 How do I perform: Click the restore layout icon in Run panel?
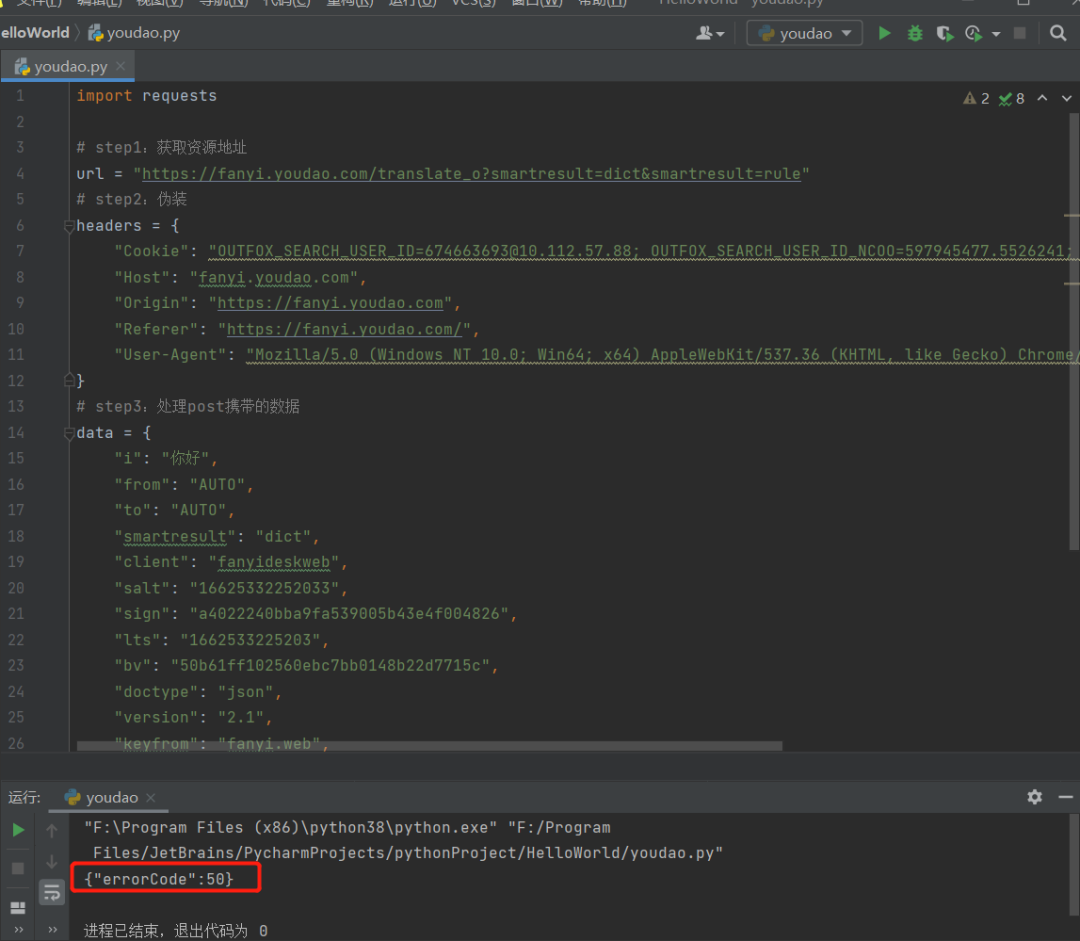coord(18,907)
